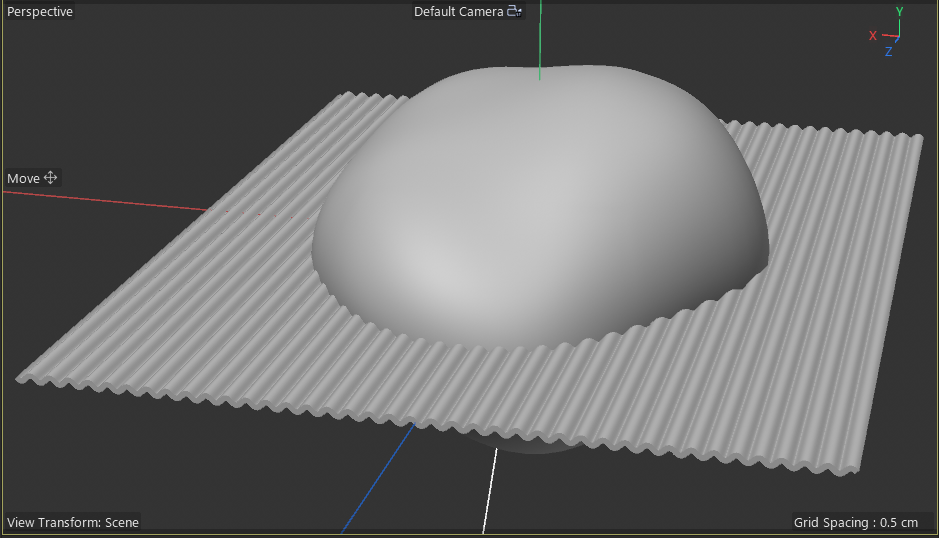Screen dimensions: 939x538
Task: Click the Move crosshair arrows icon
Action: pyautogui.click(x=50, y=177)
